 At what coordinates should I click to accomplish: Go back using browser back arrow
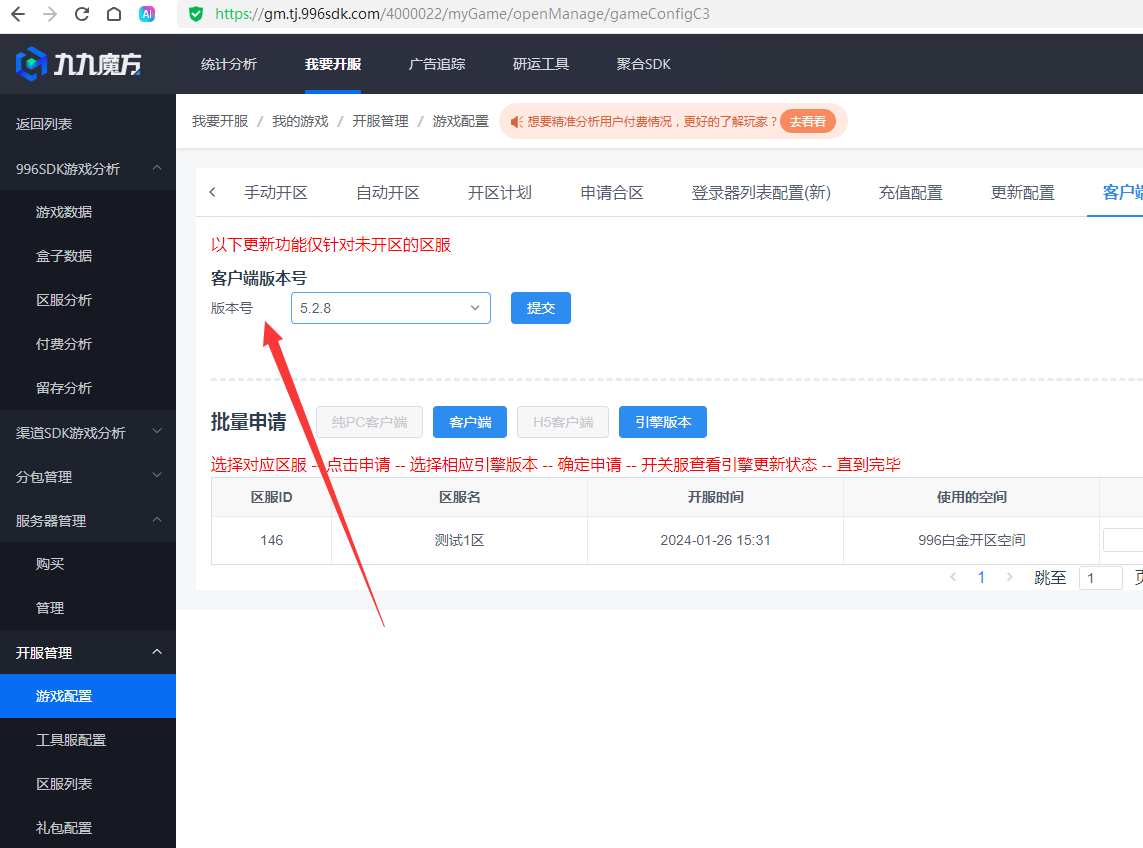(x=17, y=14)
